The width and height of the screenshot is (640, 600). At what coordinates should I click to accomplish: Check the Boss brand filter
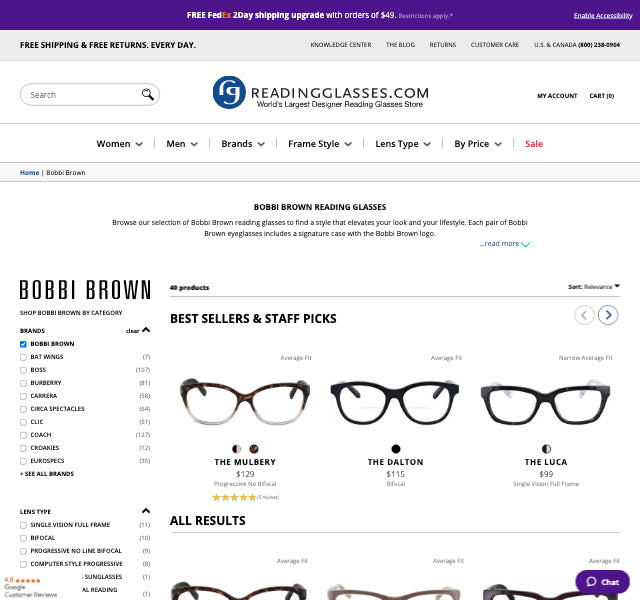[23, 370]
